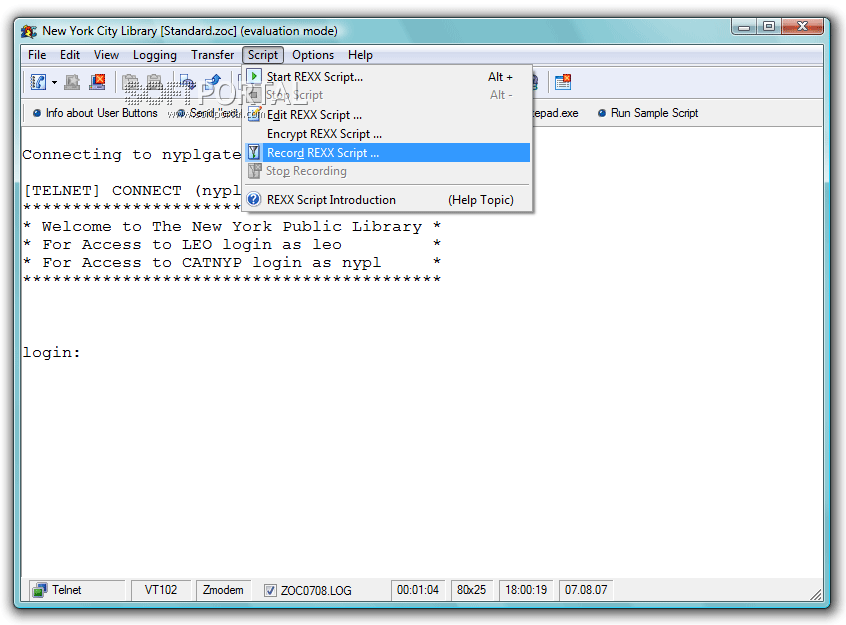Toggle the ZOC0708.LOG logging checkbox
The height and width of the screenshot is (625, 846).
(x=270, y=590)
